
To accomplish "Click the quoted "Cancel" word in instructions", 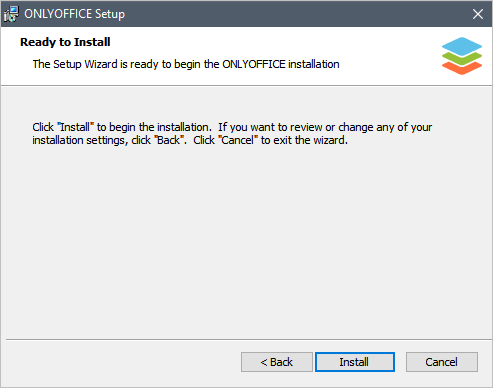I will point(238,140).
